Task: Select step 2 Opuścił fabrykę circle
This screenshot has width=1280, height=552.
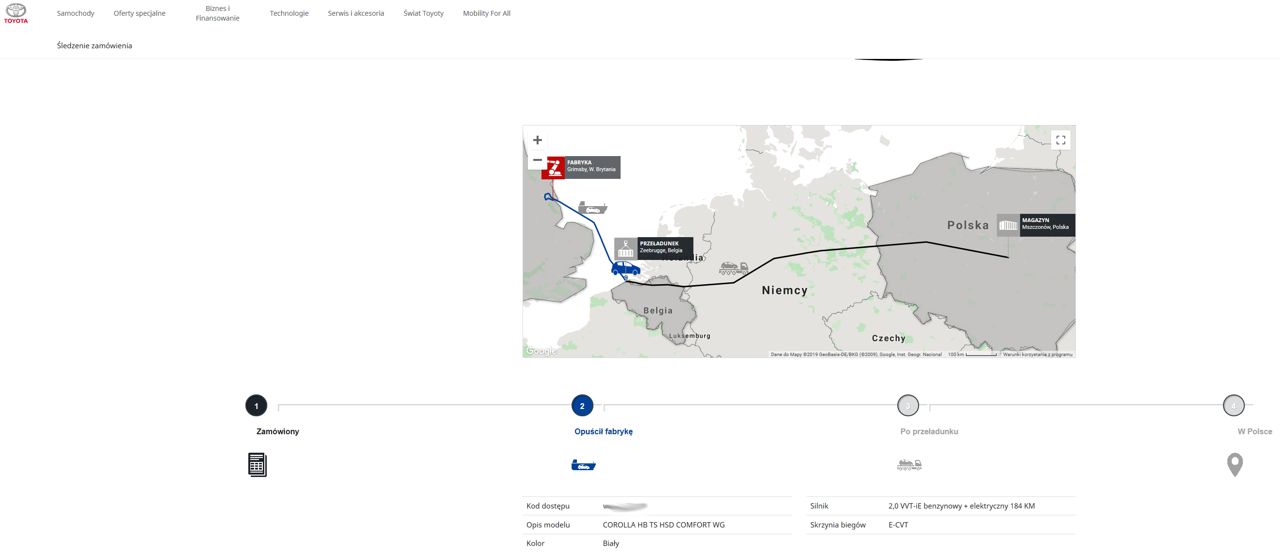Action: pos(582,405)
